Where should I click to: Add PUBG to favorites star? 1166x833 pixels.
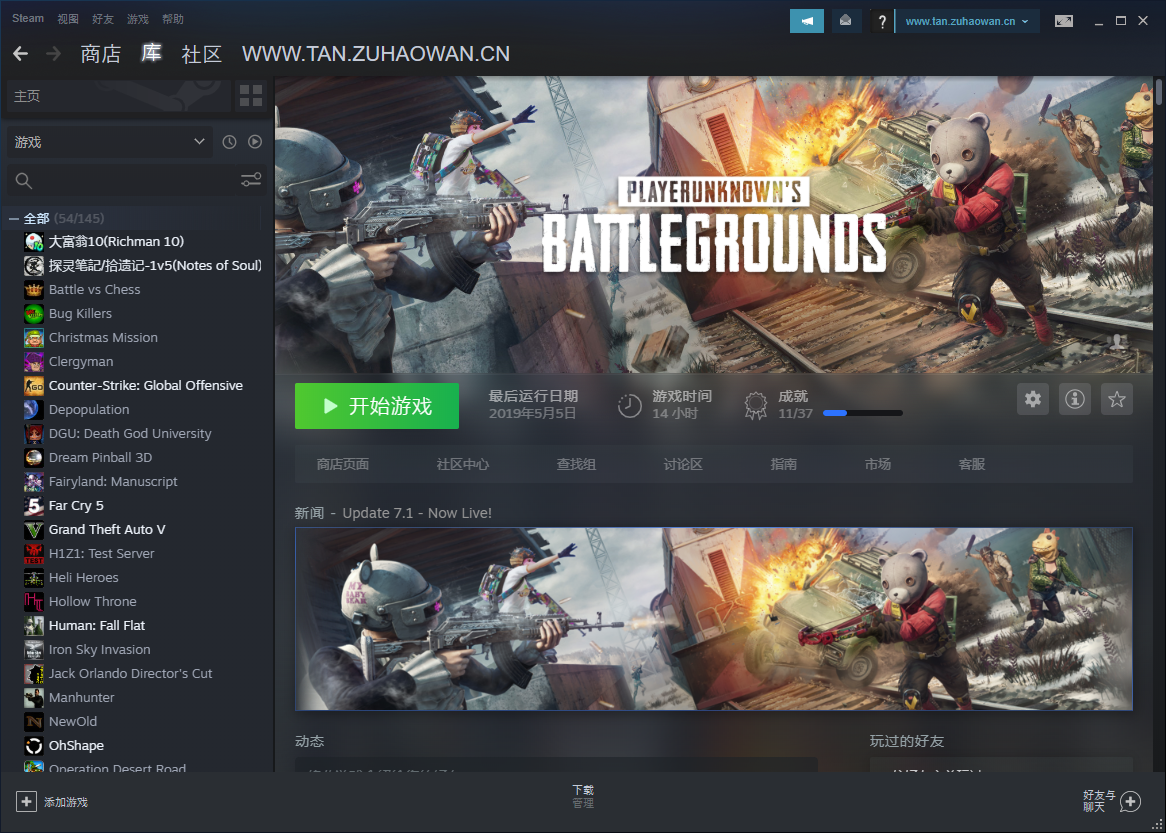[1116, 399]
